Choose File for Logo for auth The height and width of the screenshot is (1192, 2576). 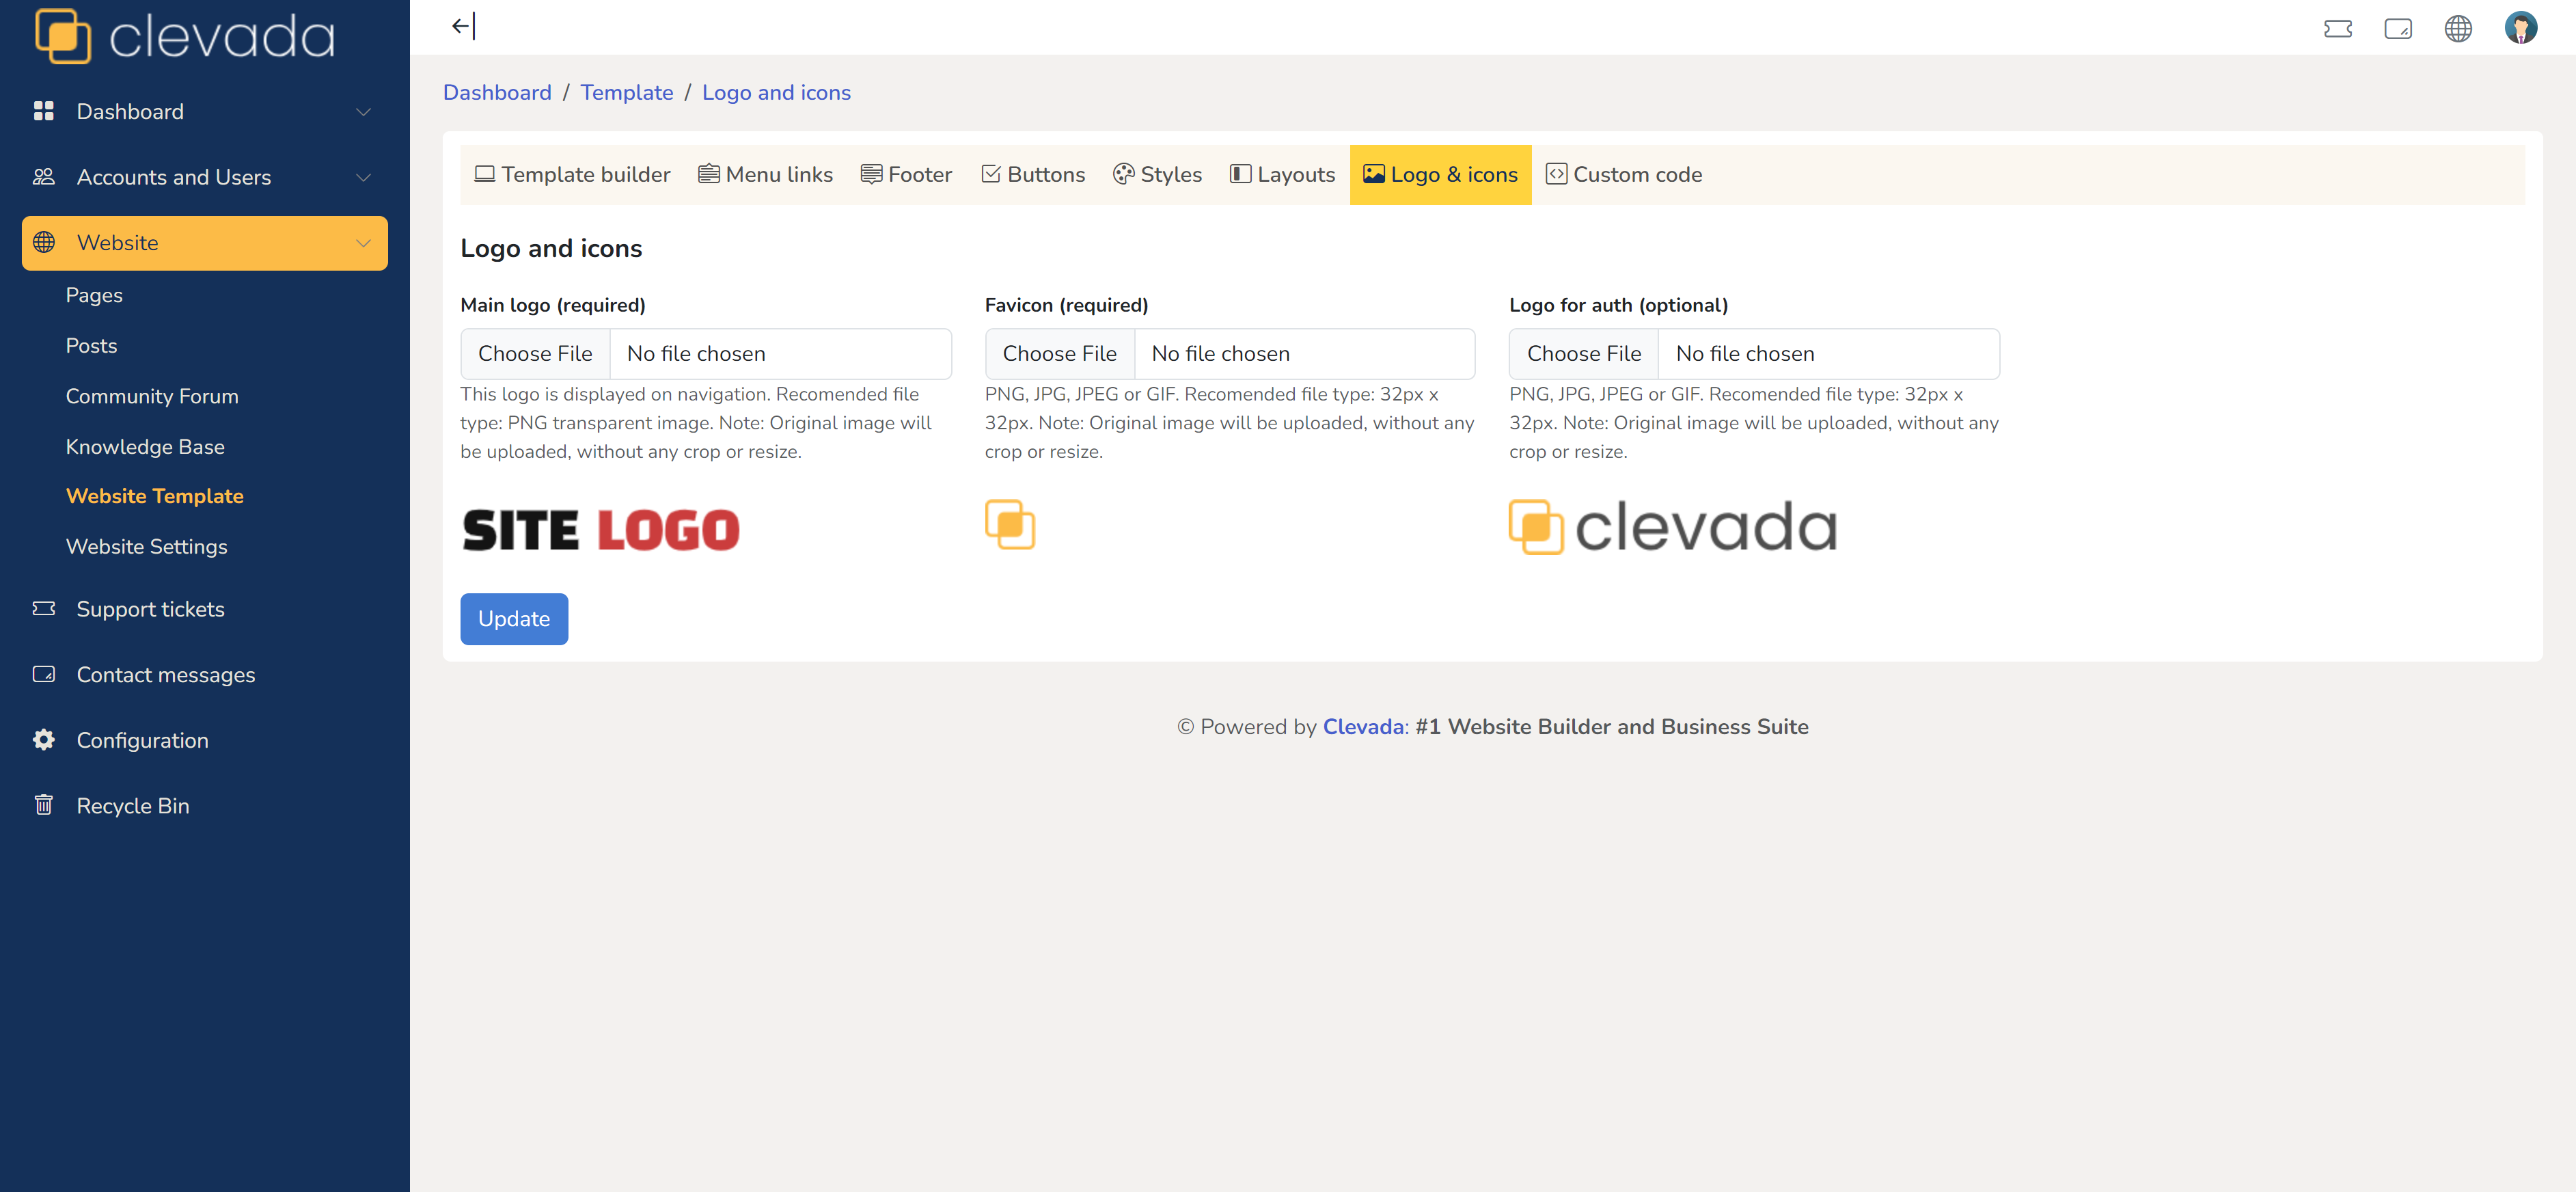[1583, 354]
